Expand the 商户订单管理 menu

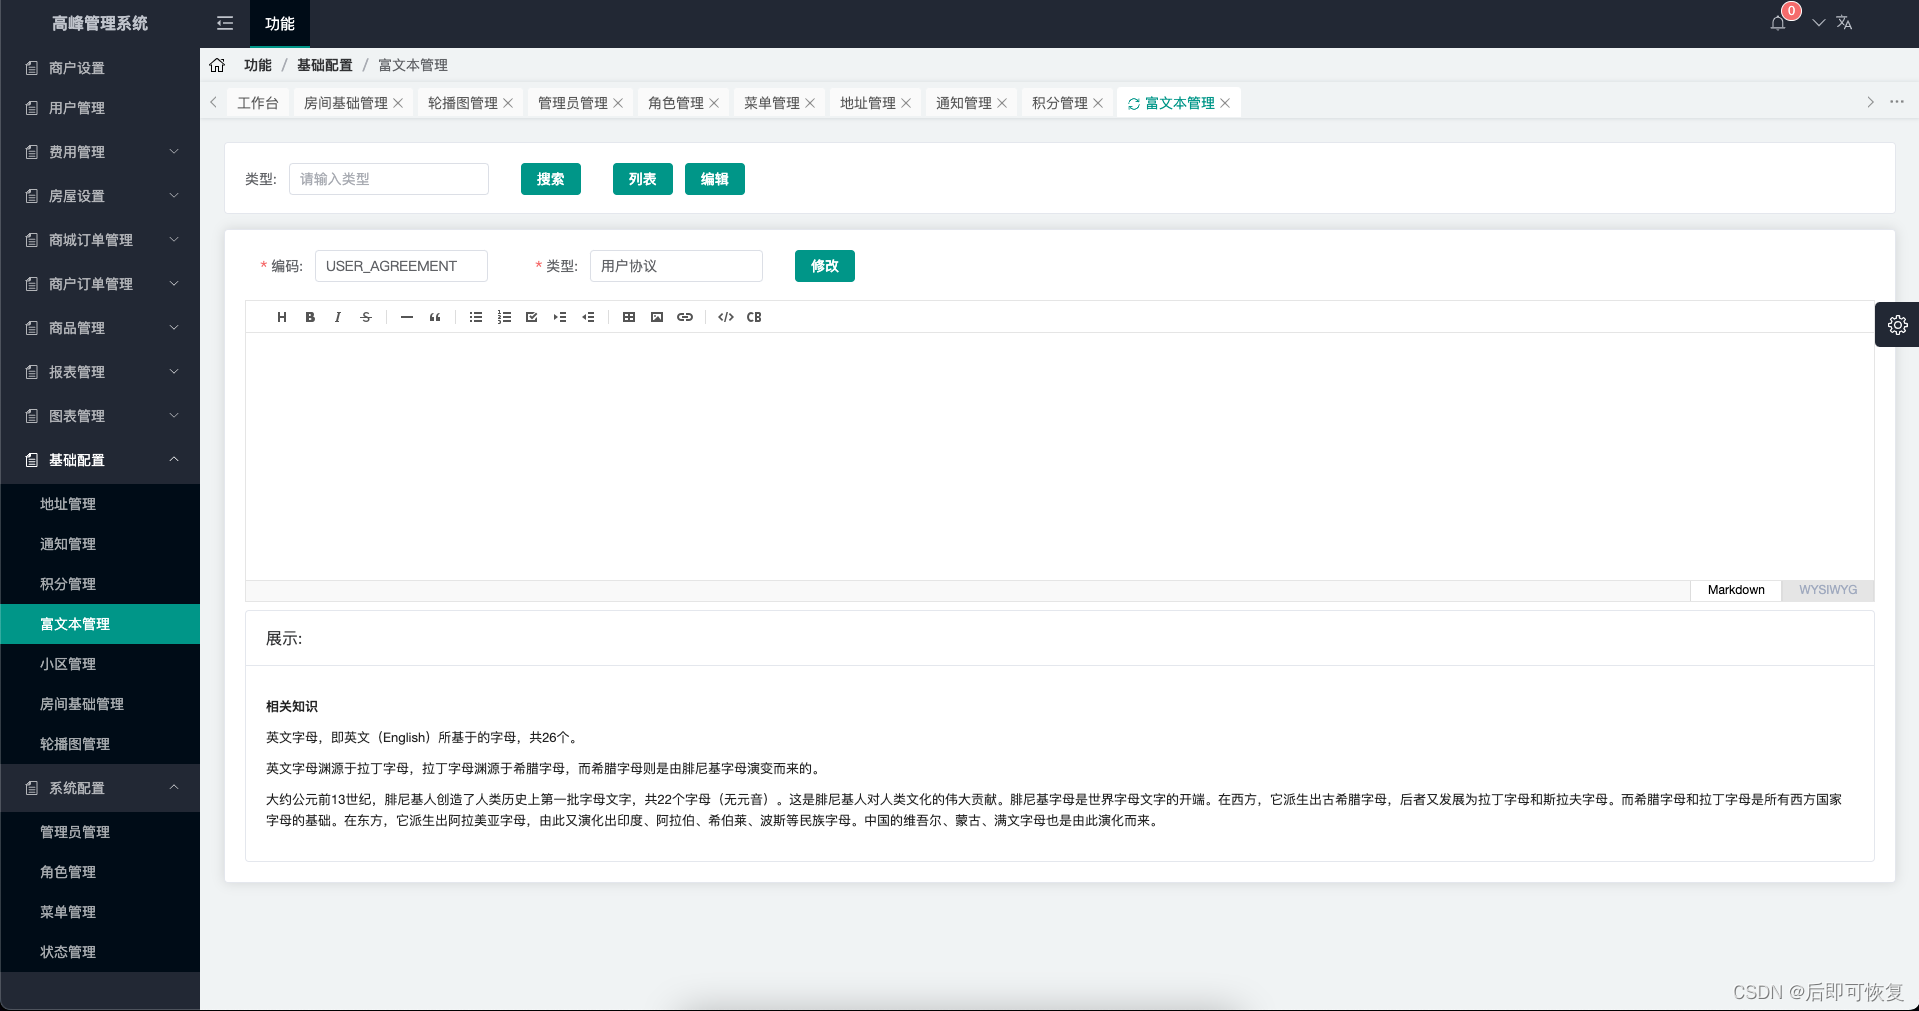click(x=100, y=284)
